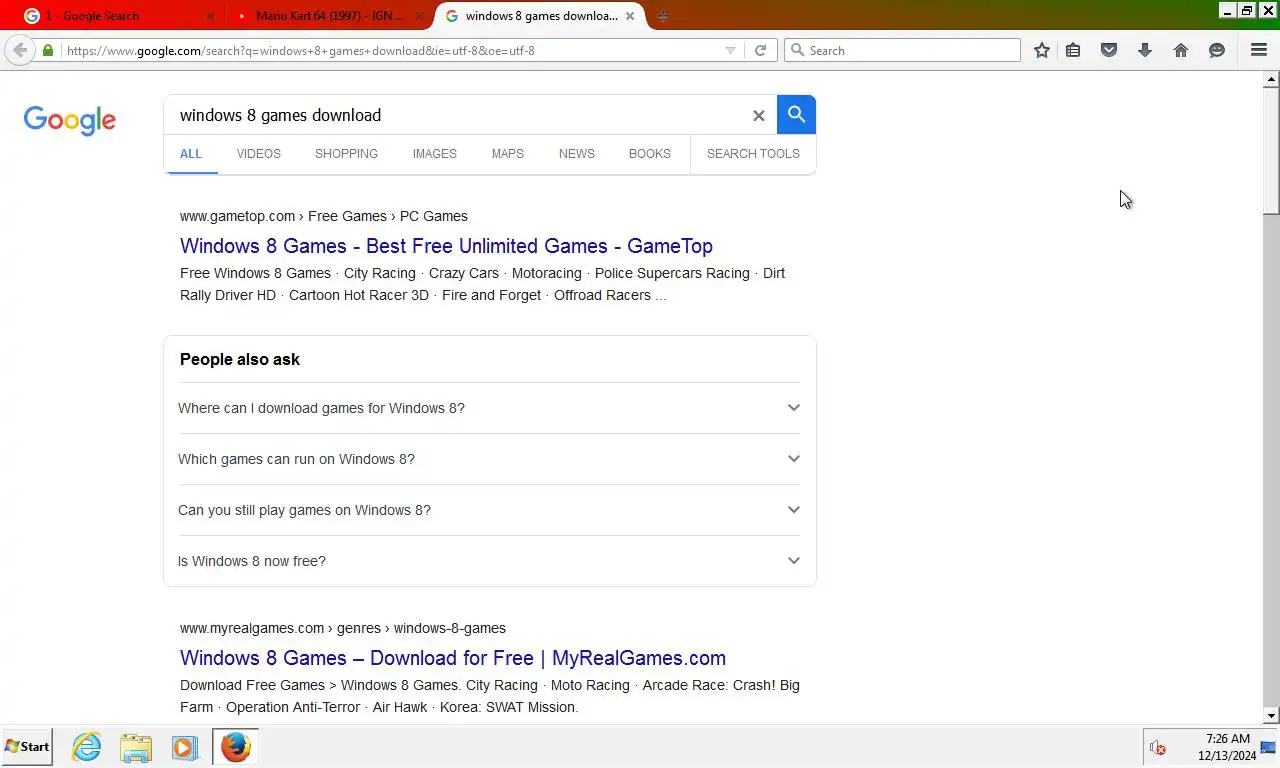The height and width of the screenshot is (768, 1280).
Task: Click the muted volume speaker tray icon
Action: [x=1158, y=748]
